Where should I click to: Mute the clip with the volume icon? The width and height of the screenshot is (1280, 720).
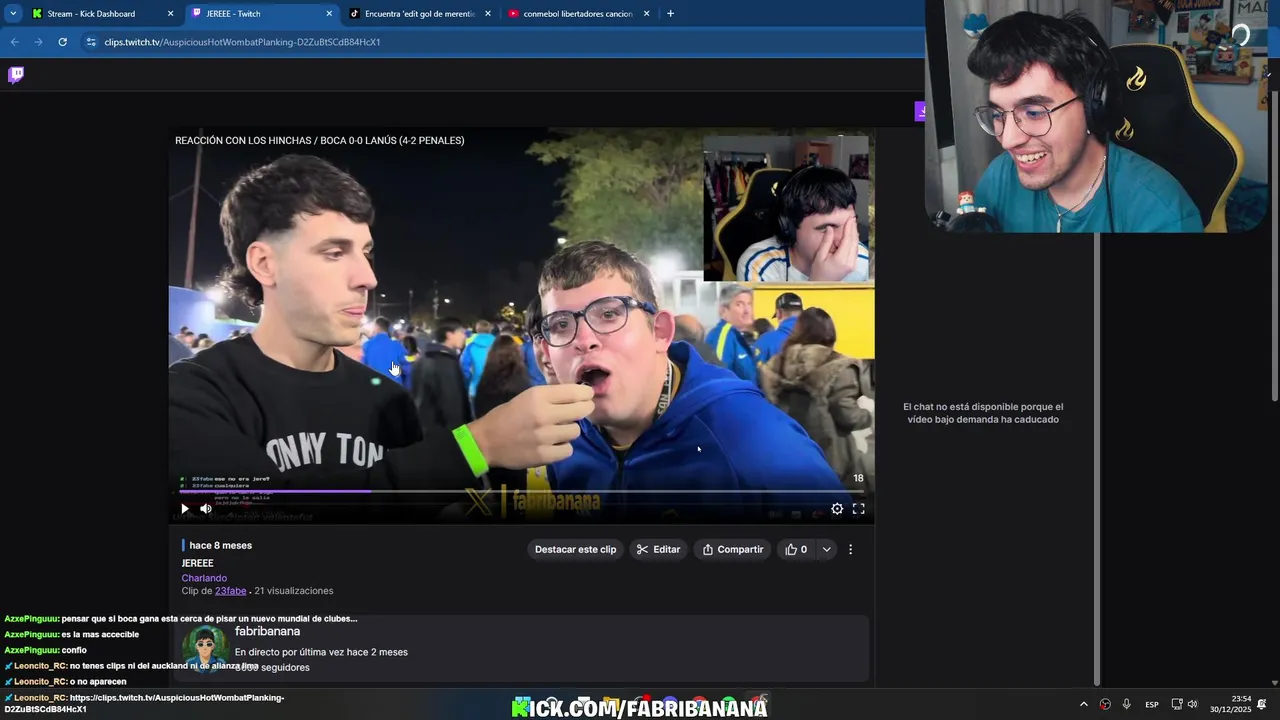pos(206,509)
